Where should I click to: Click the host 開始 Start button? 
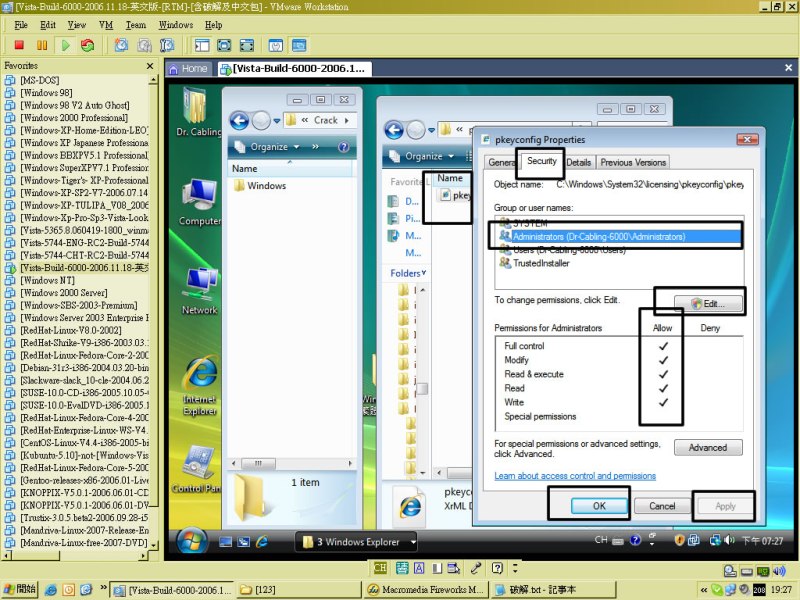coord(20,589)
